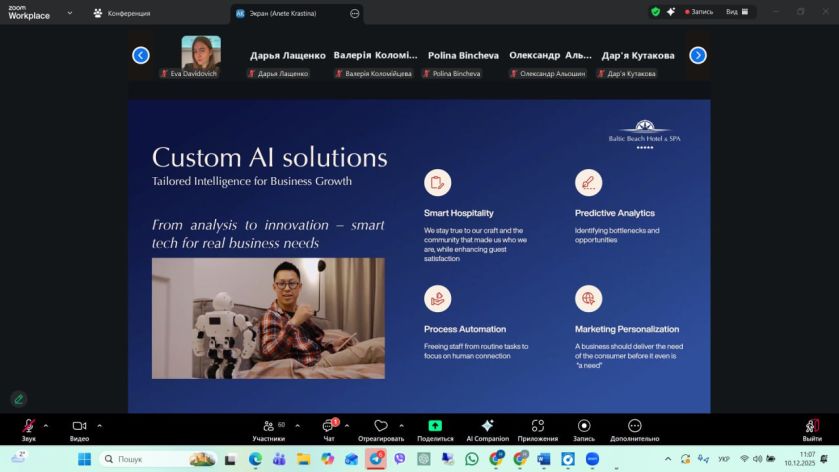Select Polina Bincheva participant tile
The height and width of the screenshot is (472, 839).
click(x=463, y=56)
